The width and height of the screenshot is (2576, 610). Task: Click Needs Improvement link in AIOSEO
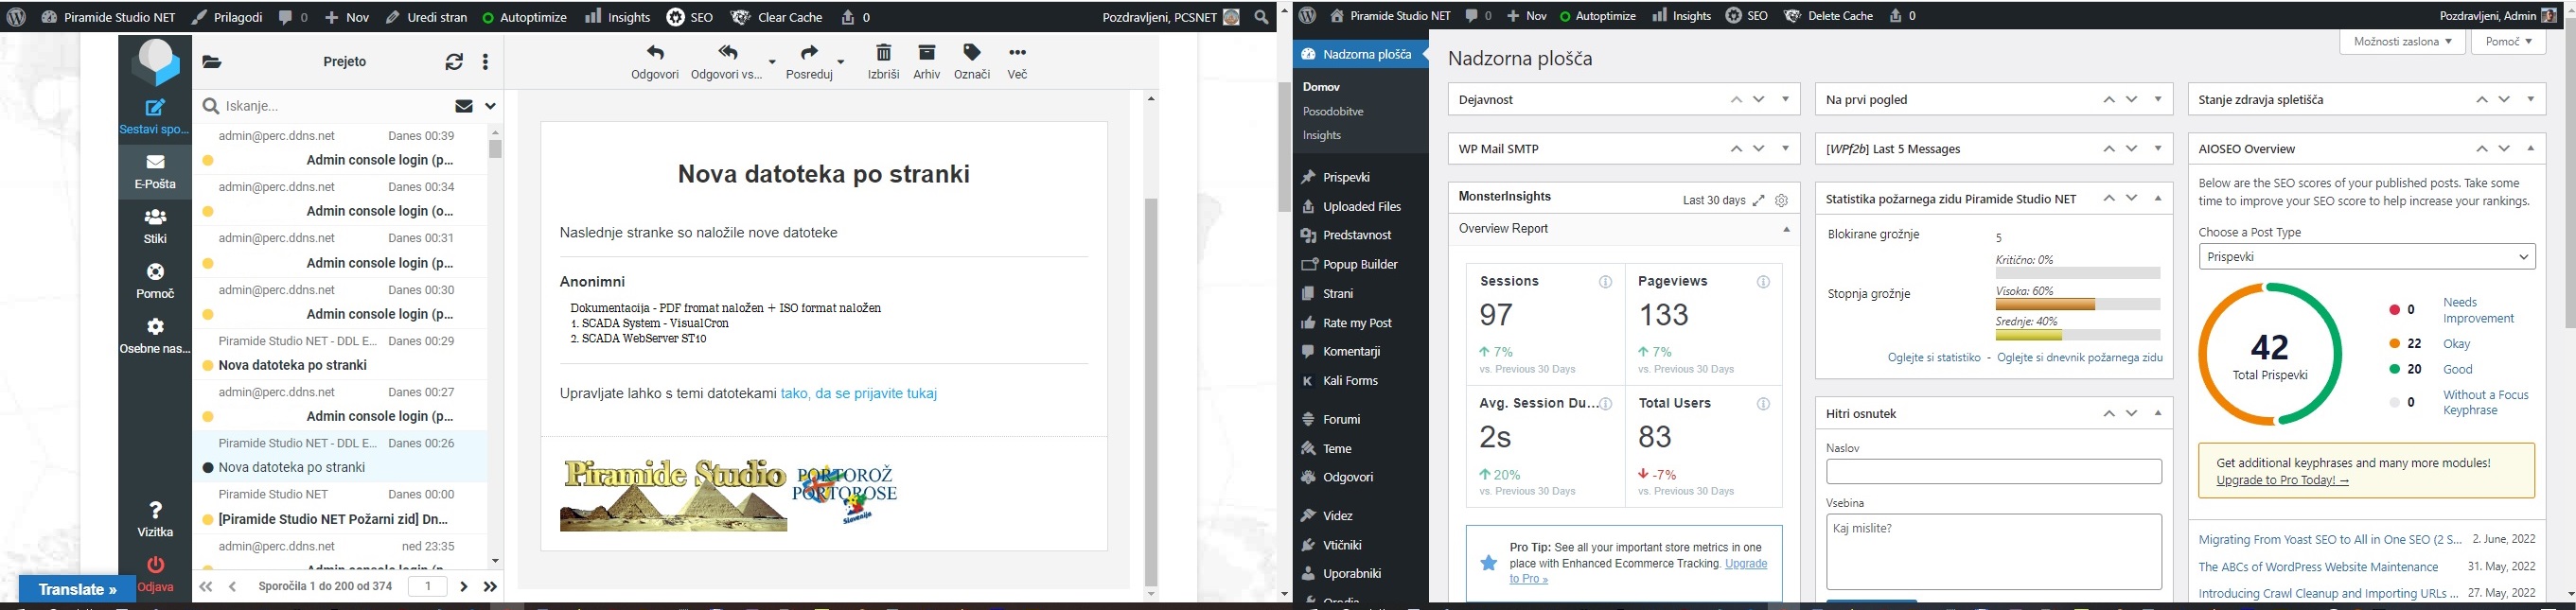coord(2478,310)
